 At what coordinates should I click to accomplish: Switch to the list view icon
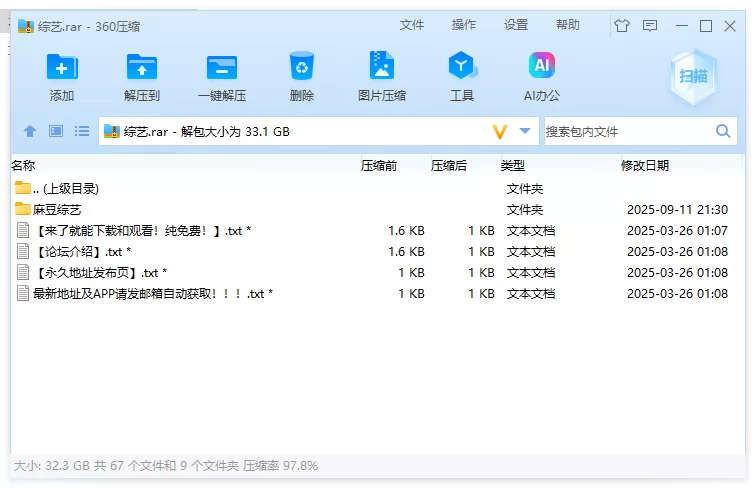[x=82, y=131]
